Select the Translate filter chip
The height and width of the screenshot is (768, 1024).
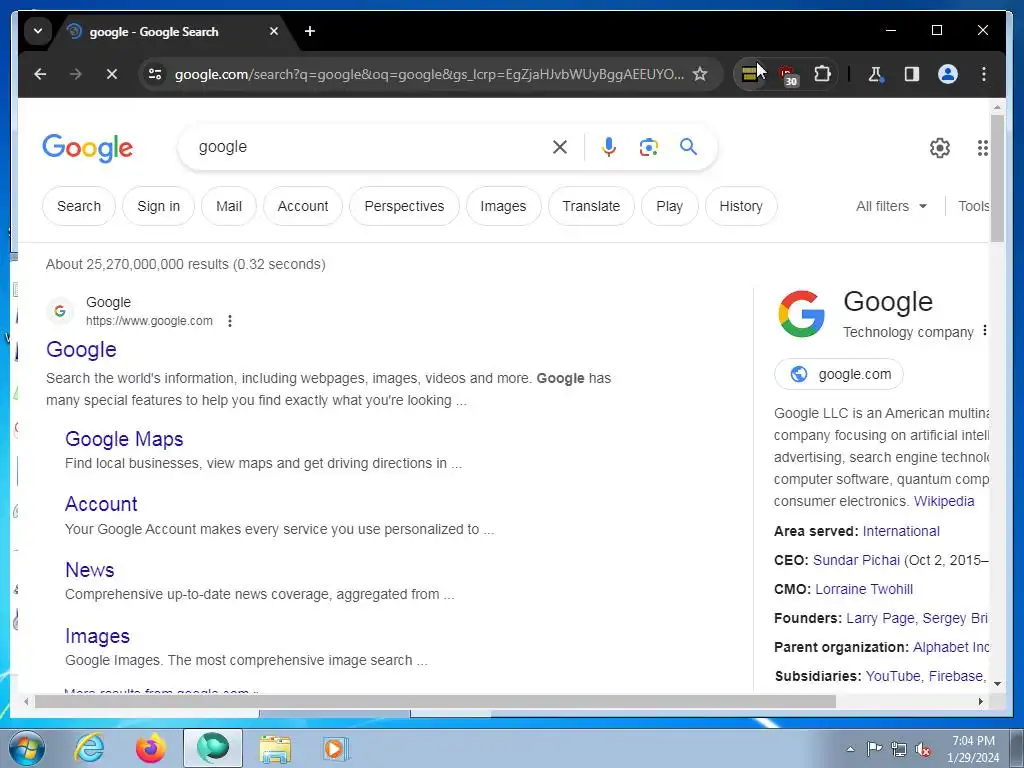[x=591, y=206]
